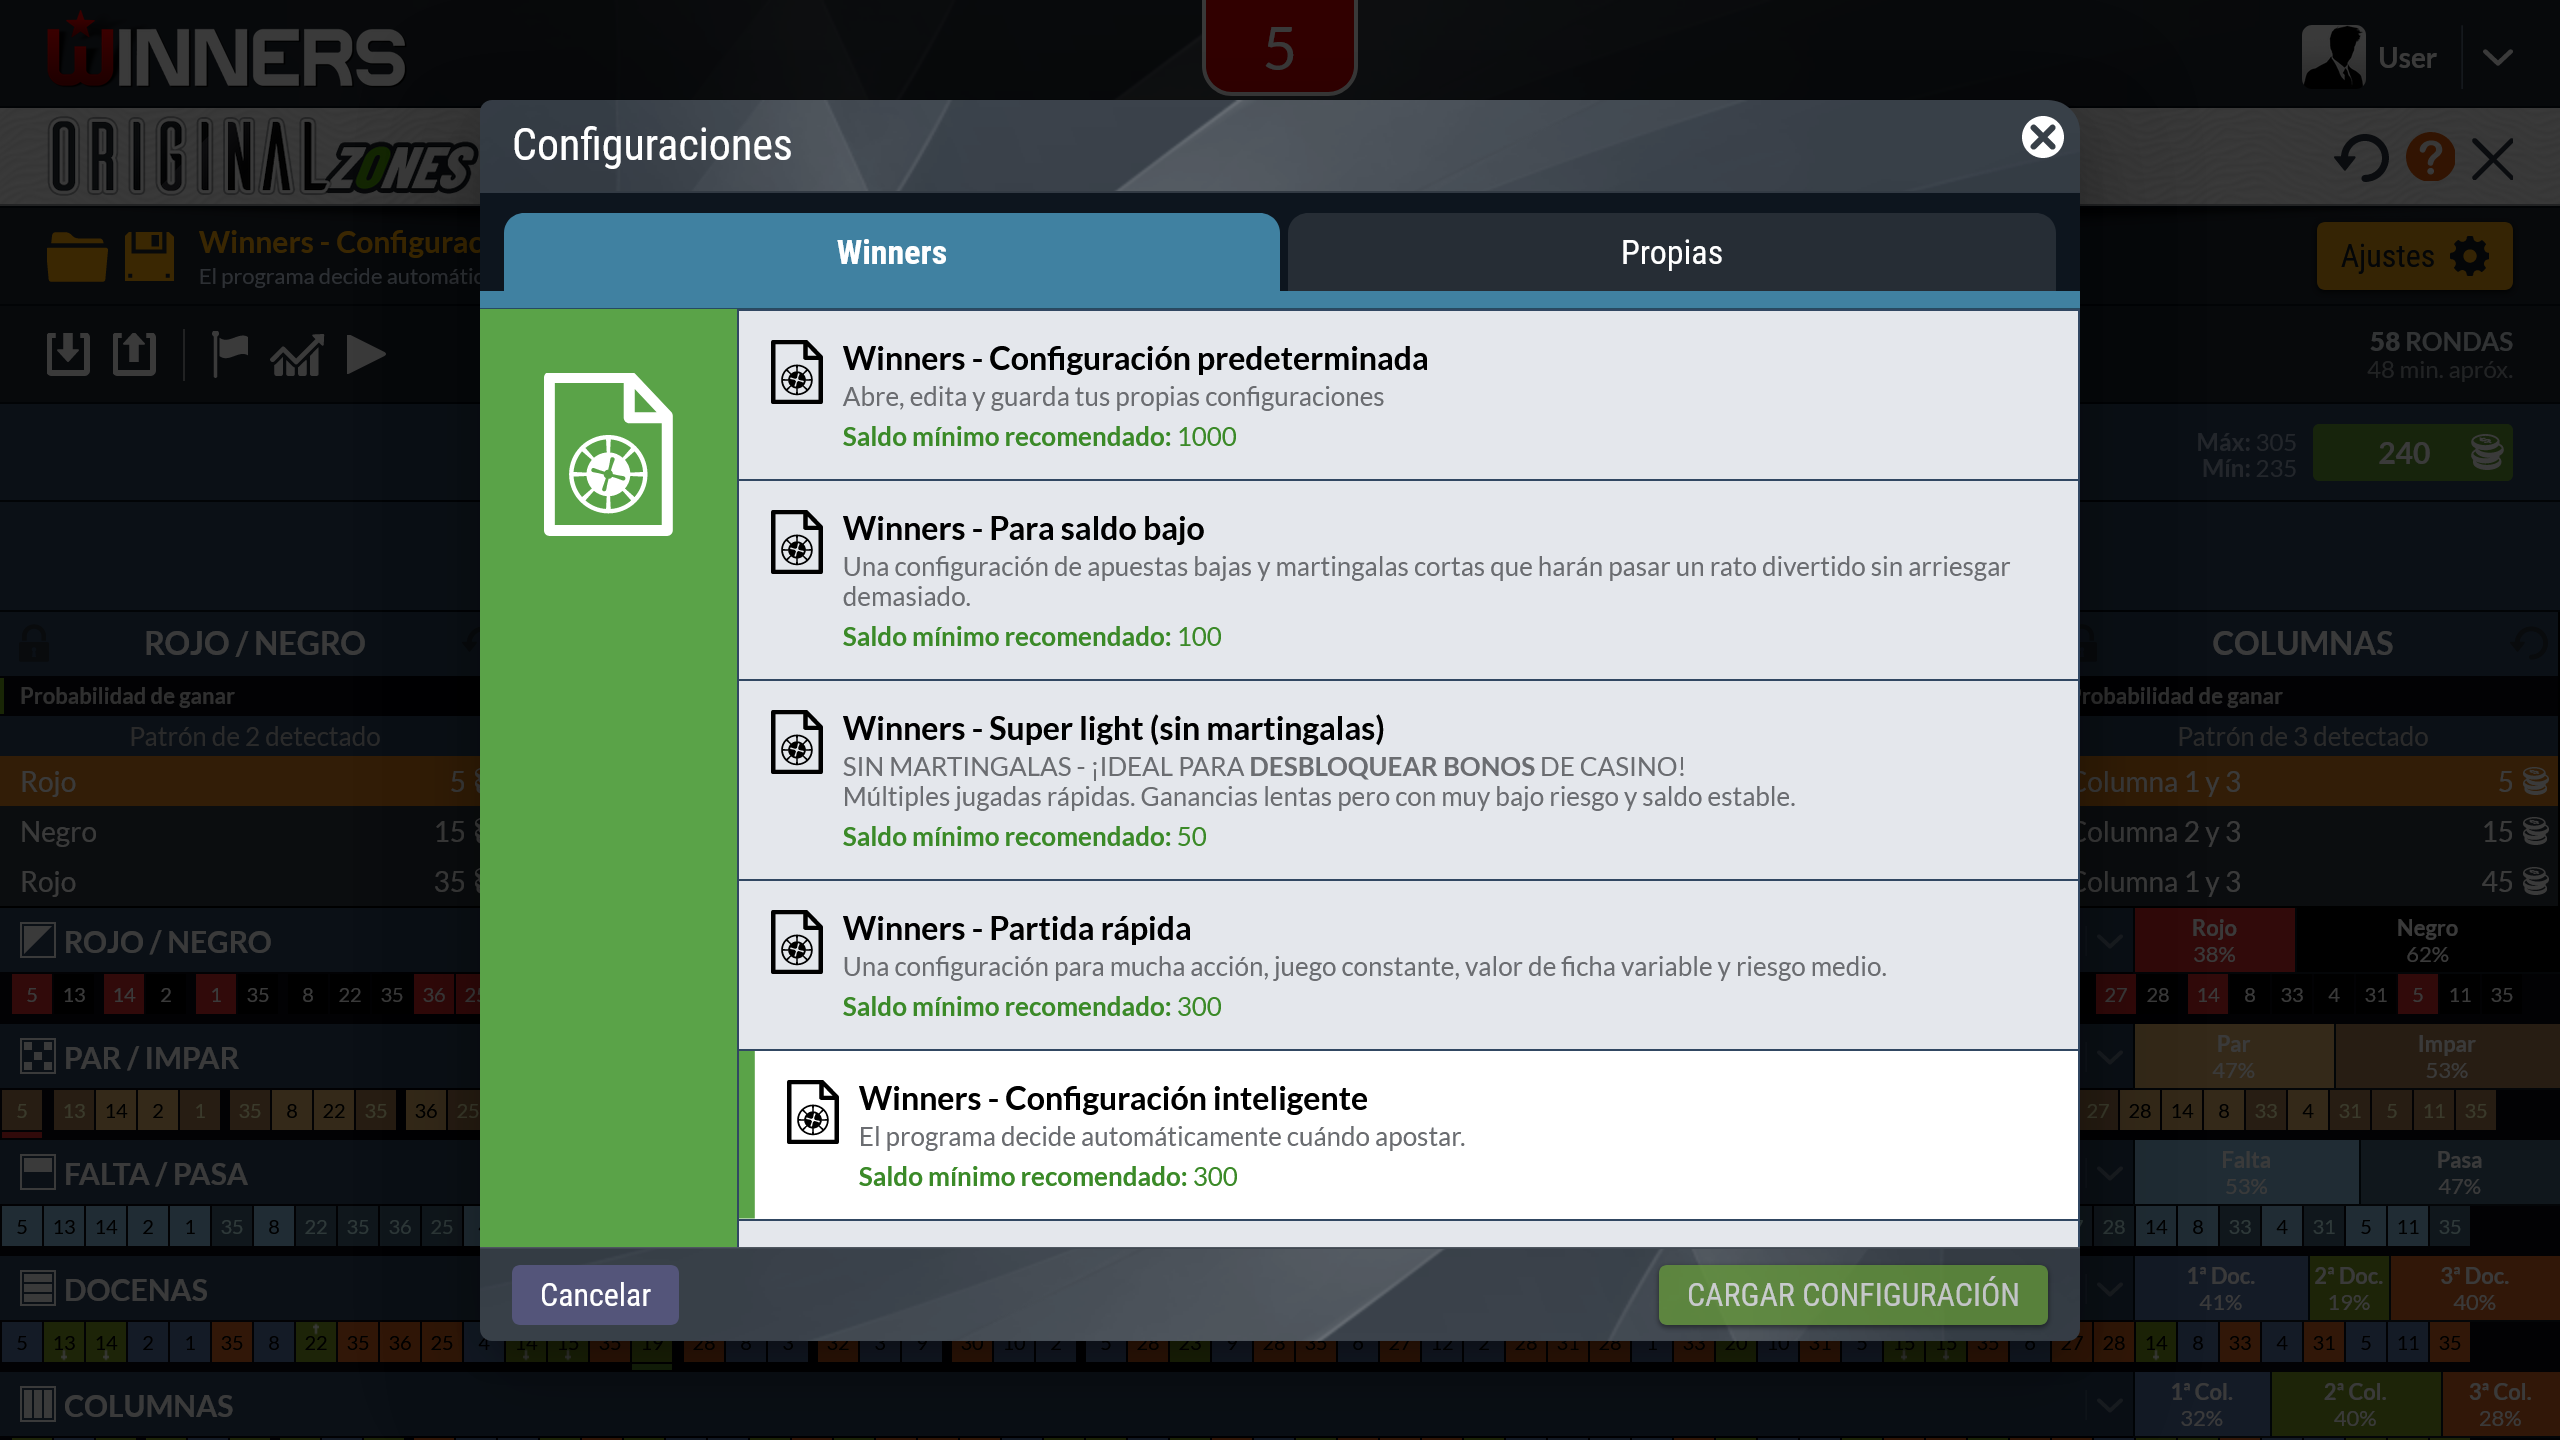Click the export upload icon
Viewport: 2560px width, 1440px height.
coord(134,354)
